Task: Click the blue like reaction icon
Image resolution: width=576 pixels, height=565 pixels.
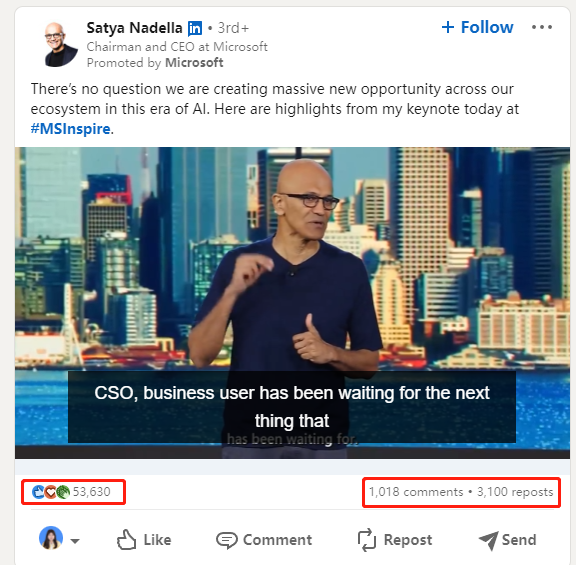Action: pyautogui.click(x=38, y=492)
